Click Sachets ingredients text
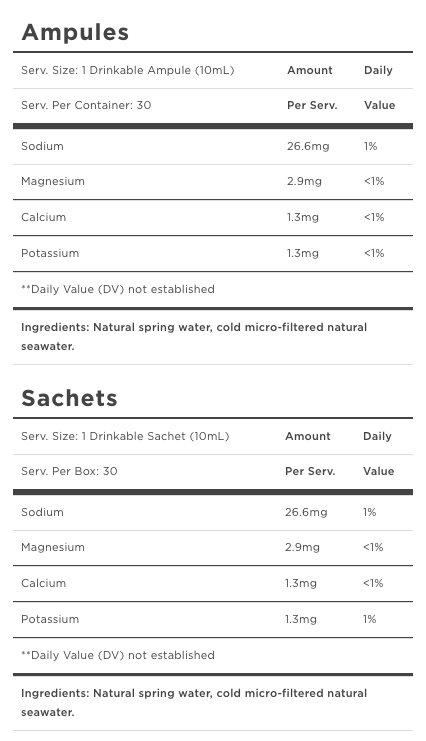The height and width of the screenshot is (741, 426). pyautogui.click(x=194, y=702)
